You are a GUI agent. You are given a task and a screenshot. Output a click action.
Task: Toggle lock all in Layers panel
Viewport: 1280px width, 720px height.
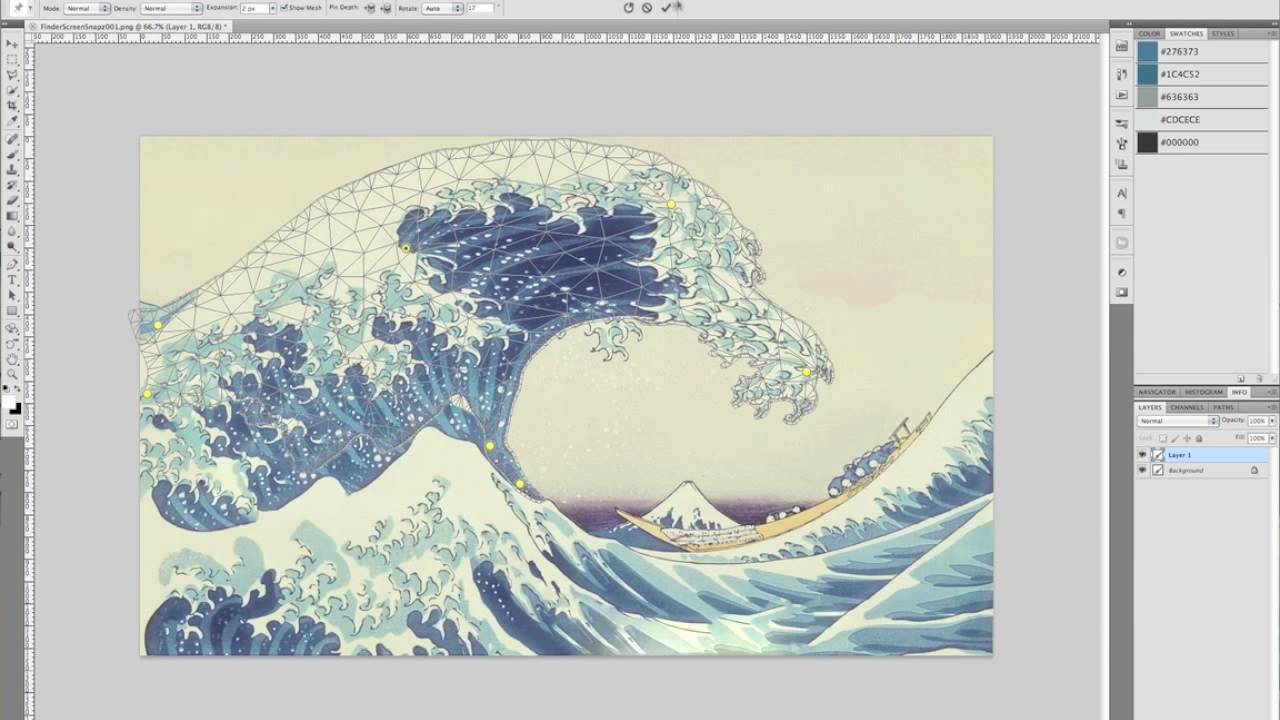click(1199, 438)
